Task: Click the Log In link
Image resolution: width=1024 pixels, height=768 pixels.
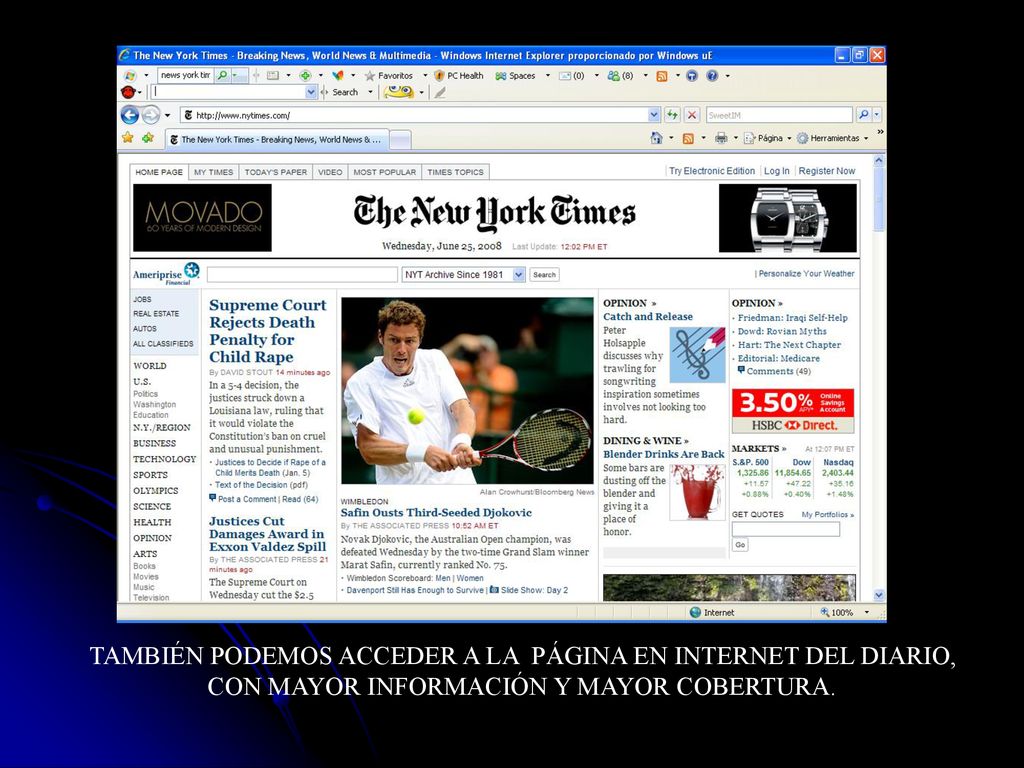Action: 776,171
